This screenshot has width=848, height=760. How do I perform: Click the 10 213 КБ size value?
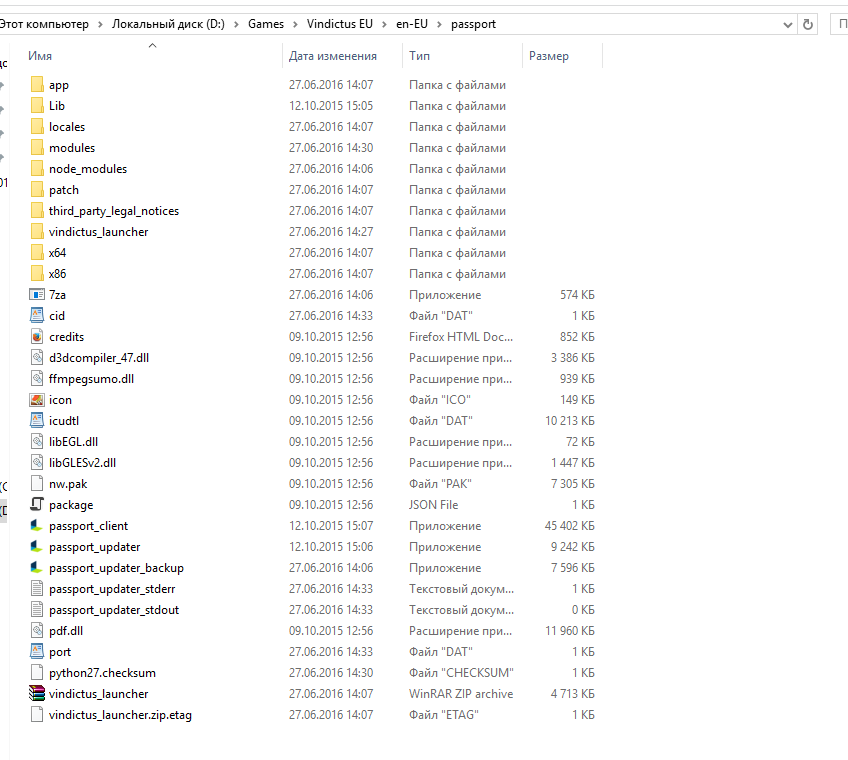569,421
